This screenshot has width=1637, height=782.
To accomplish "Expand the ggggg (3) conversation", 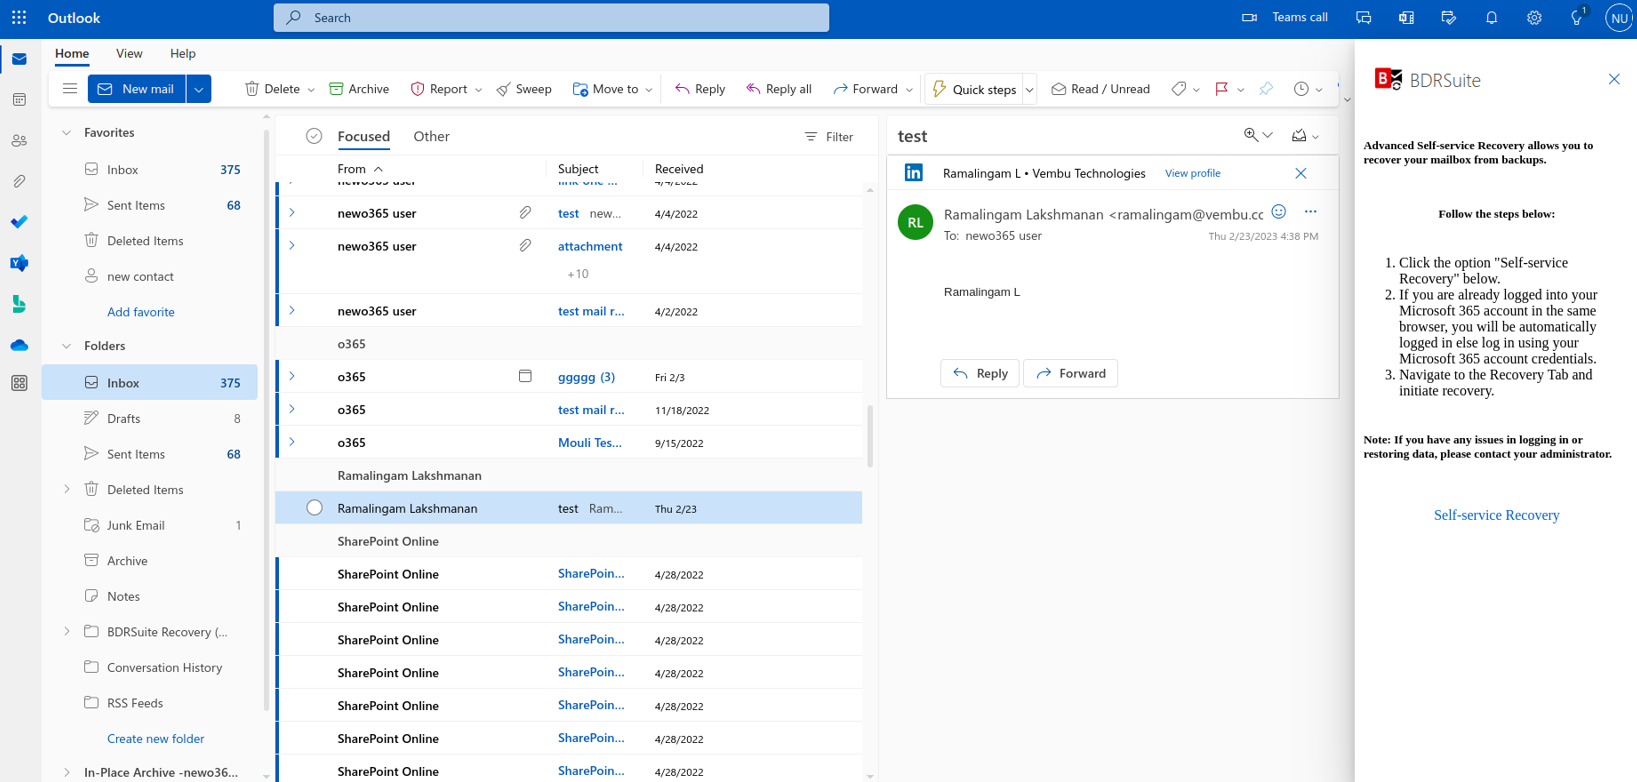I will tap(292, 377).
